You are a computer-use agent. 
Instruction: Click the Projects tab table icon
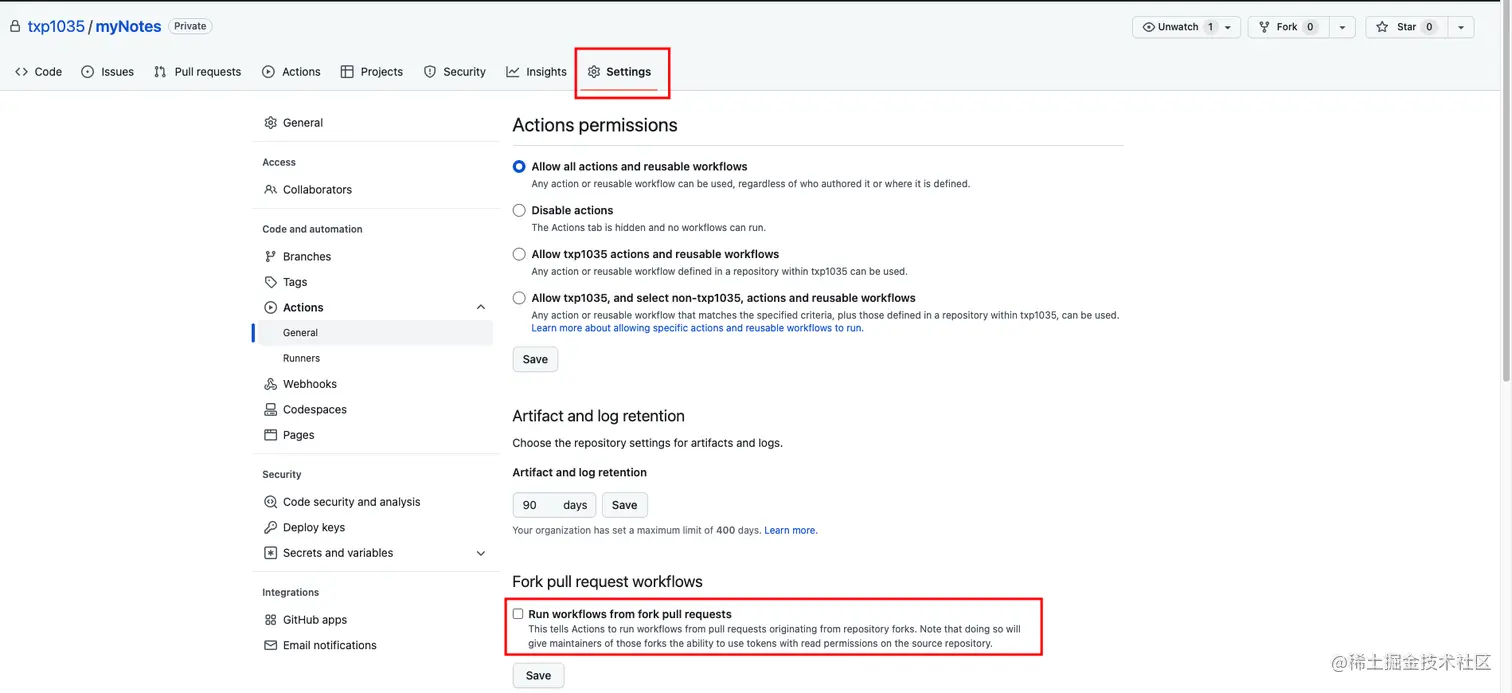[x=347, y=72]
